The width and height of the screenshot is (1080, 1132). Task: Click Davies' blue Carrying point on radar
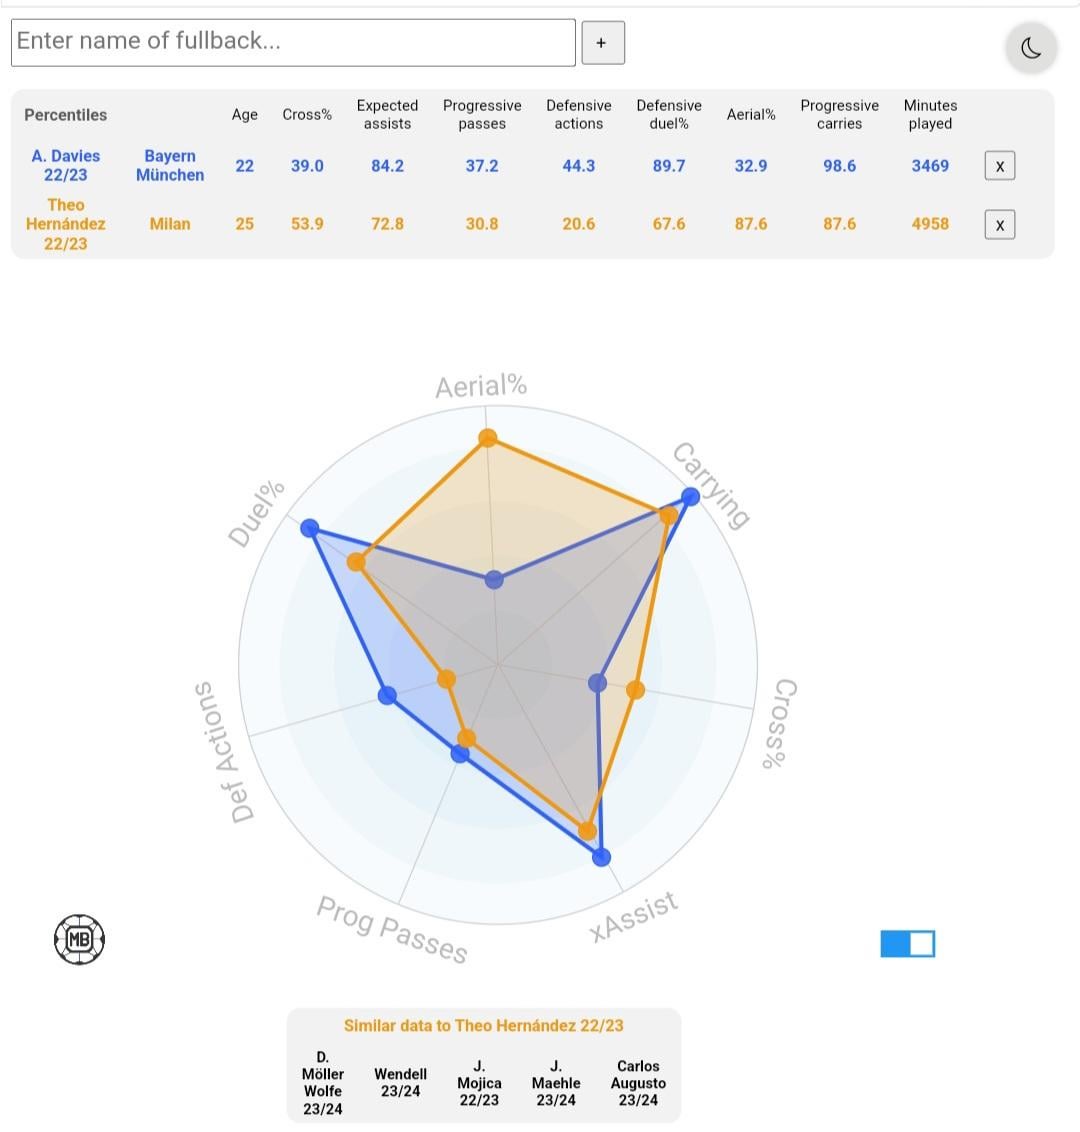690,497
